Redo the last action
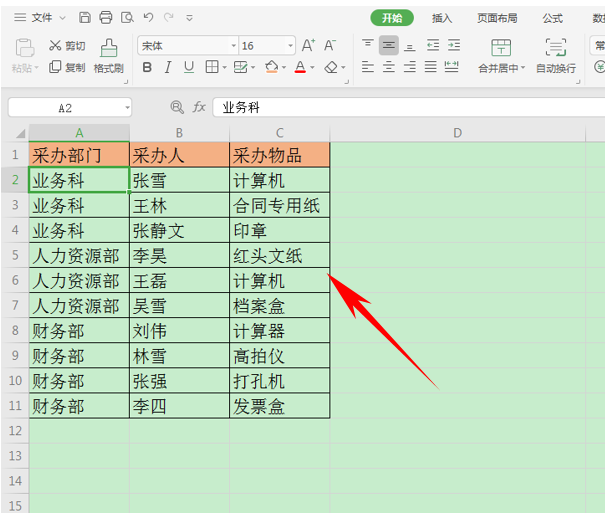605x515 pixels. pyautogui.click(x=169, y=17)
